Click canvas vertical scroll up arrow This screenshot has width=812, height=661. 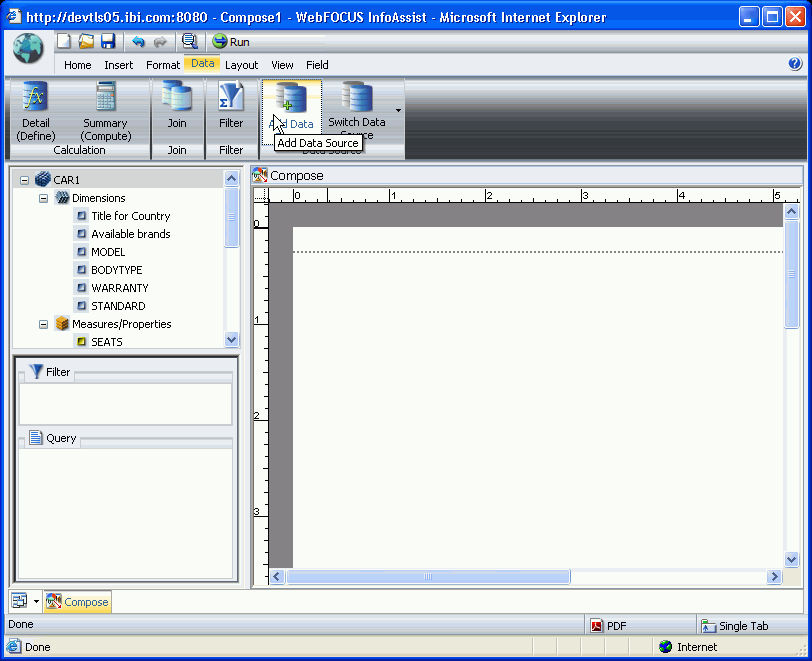click(x=791, y=211)
